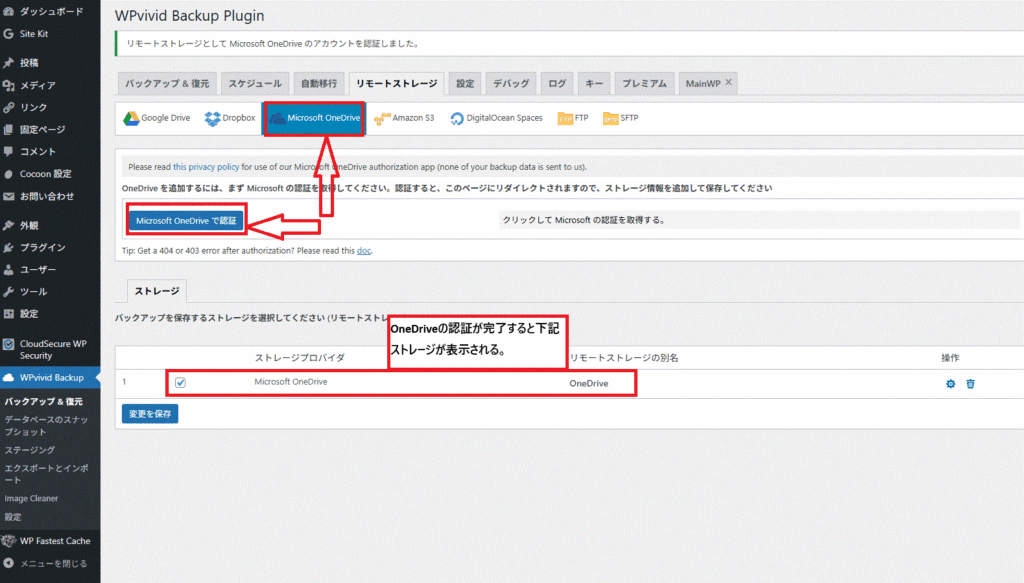The image size is (1024, 583).
Task: Switch to バックアップ＆復元 tab
Action: click(167, 84)
